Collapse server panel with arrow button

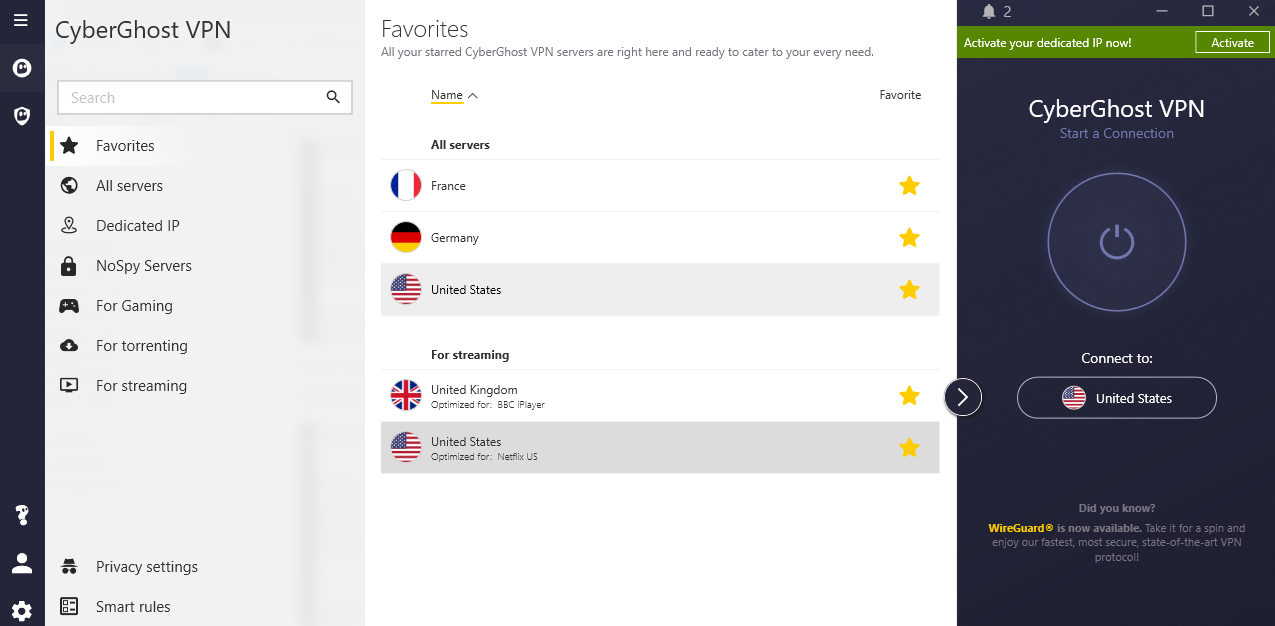pyautogui.click(x=962, y=397)
